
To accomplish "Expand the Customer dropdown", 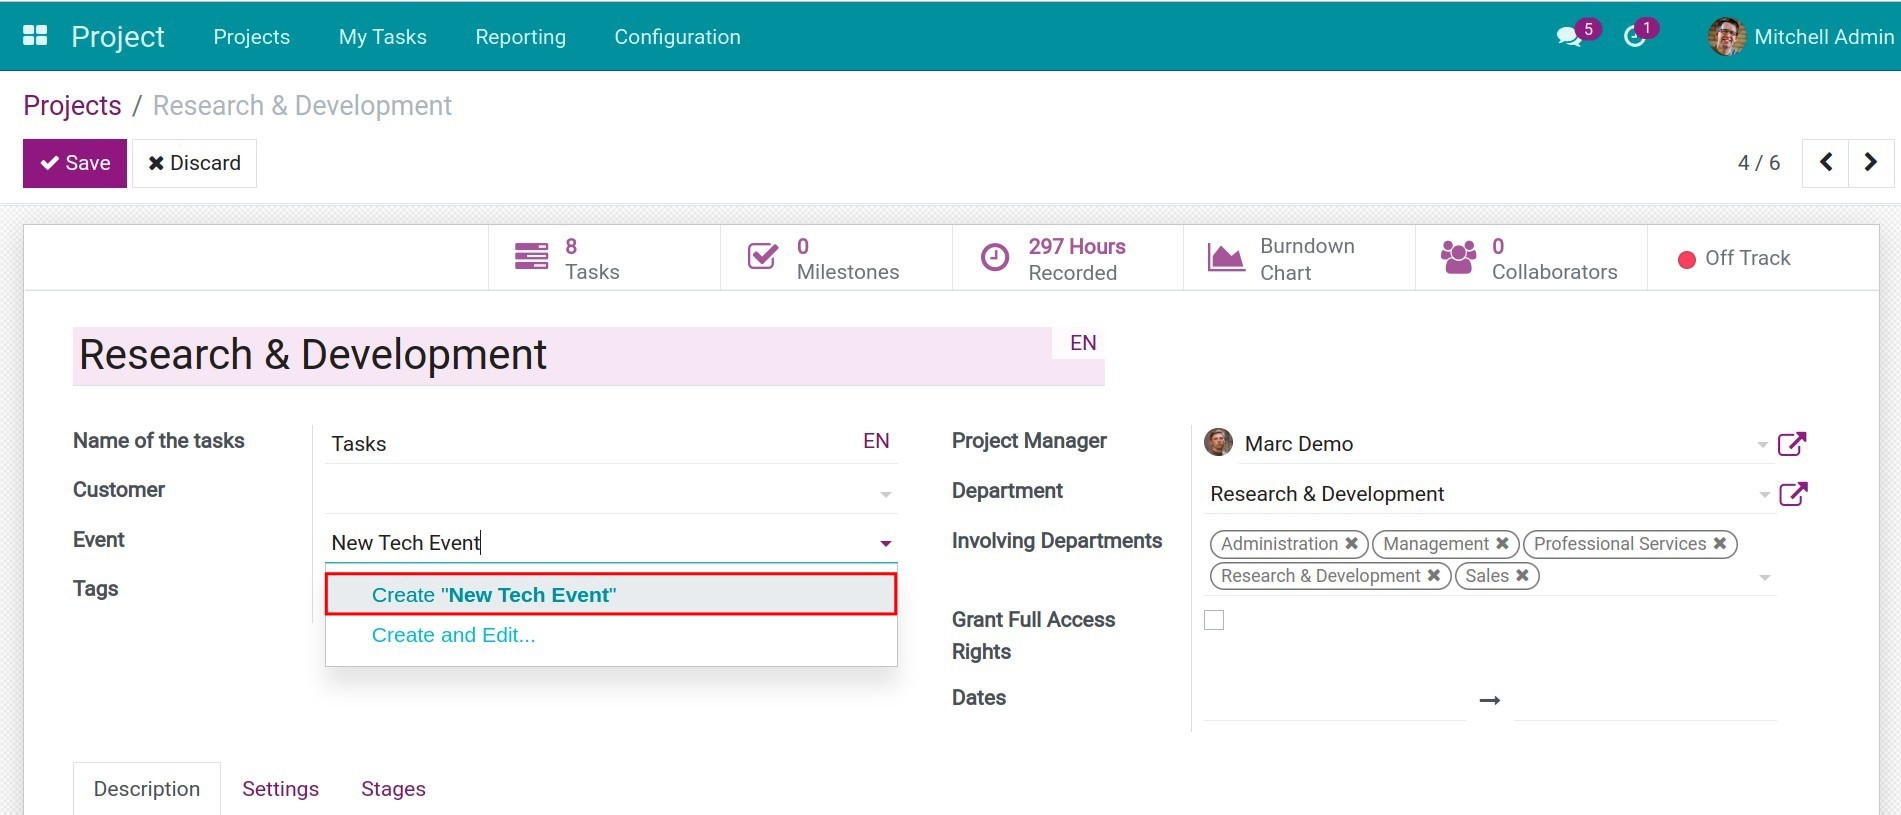I will 885,494.
